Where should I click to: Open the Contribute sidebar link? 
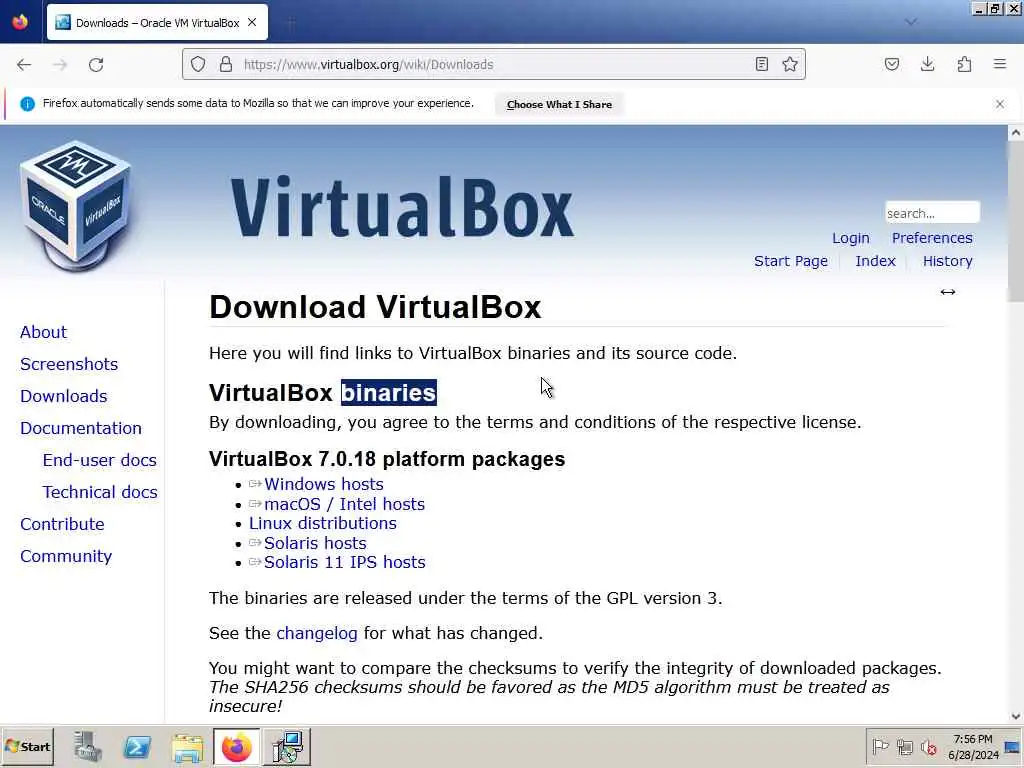[x=62, y=524]
